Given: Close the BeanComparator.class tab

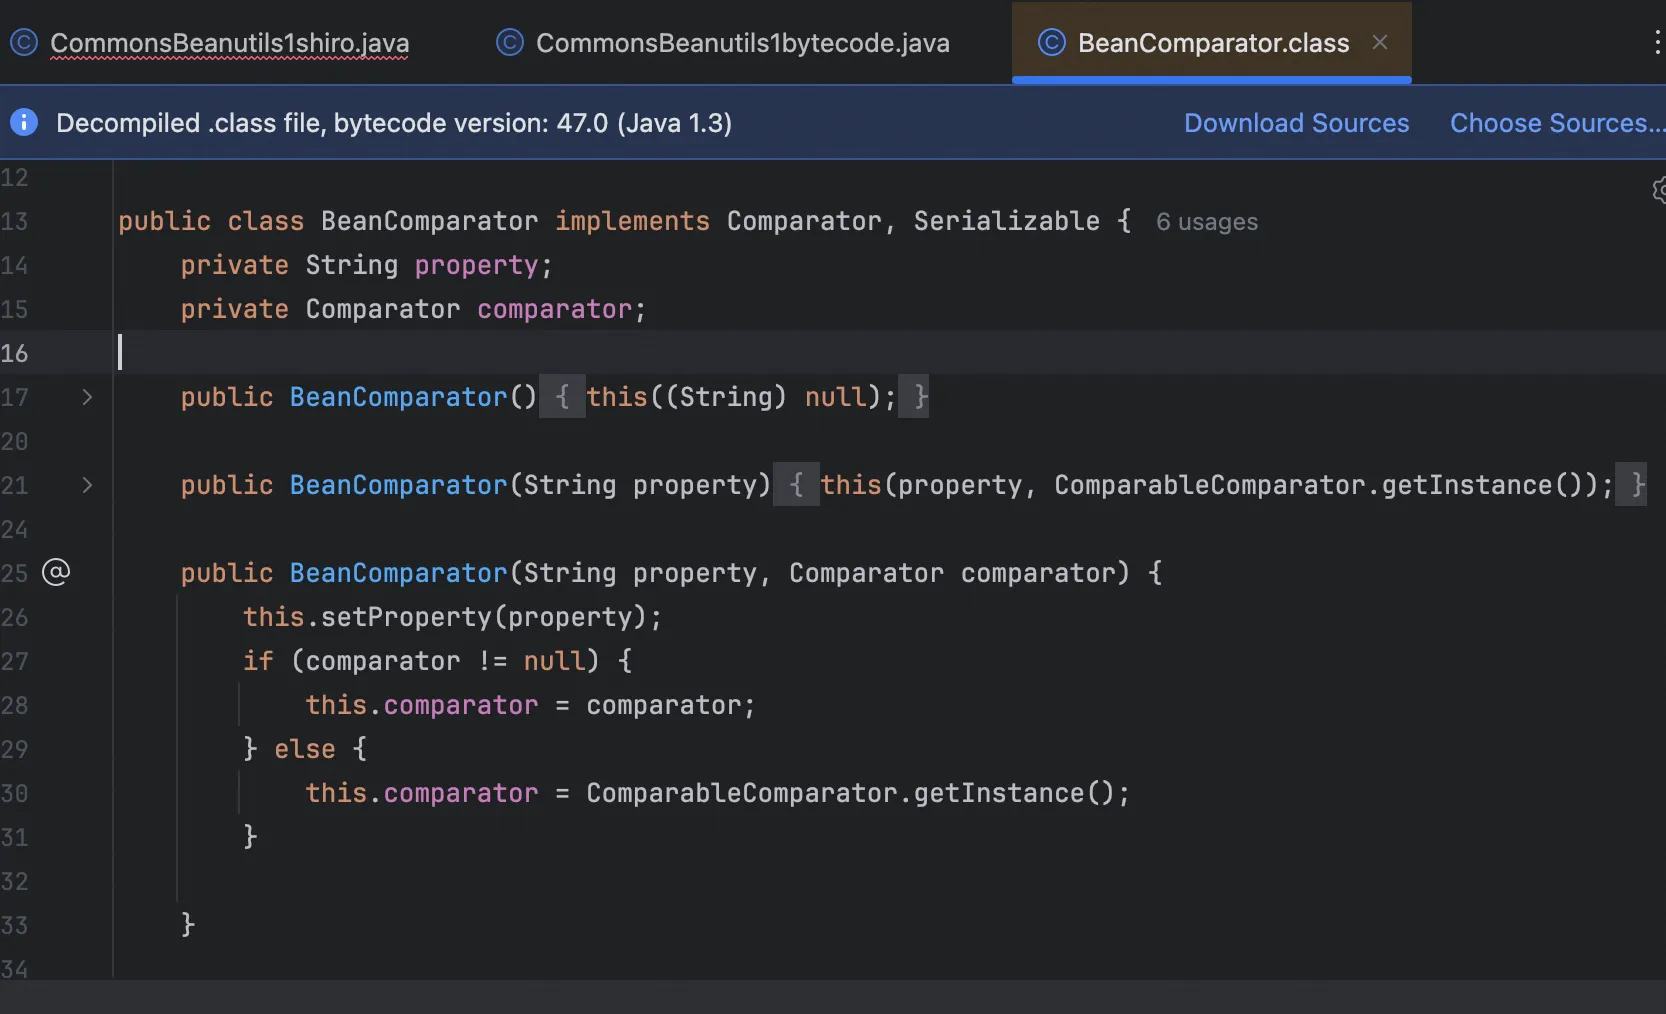Looking at the screenshot, I should tap(1380, 42).
